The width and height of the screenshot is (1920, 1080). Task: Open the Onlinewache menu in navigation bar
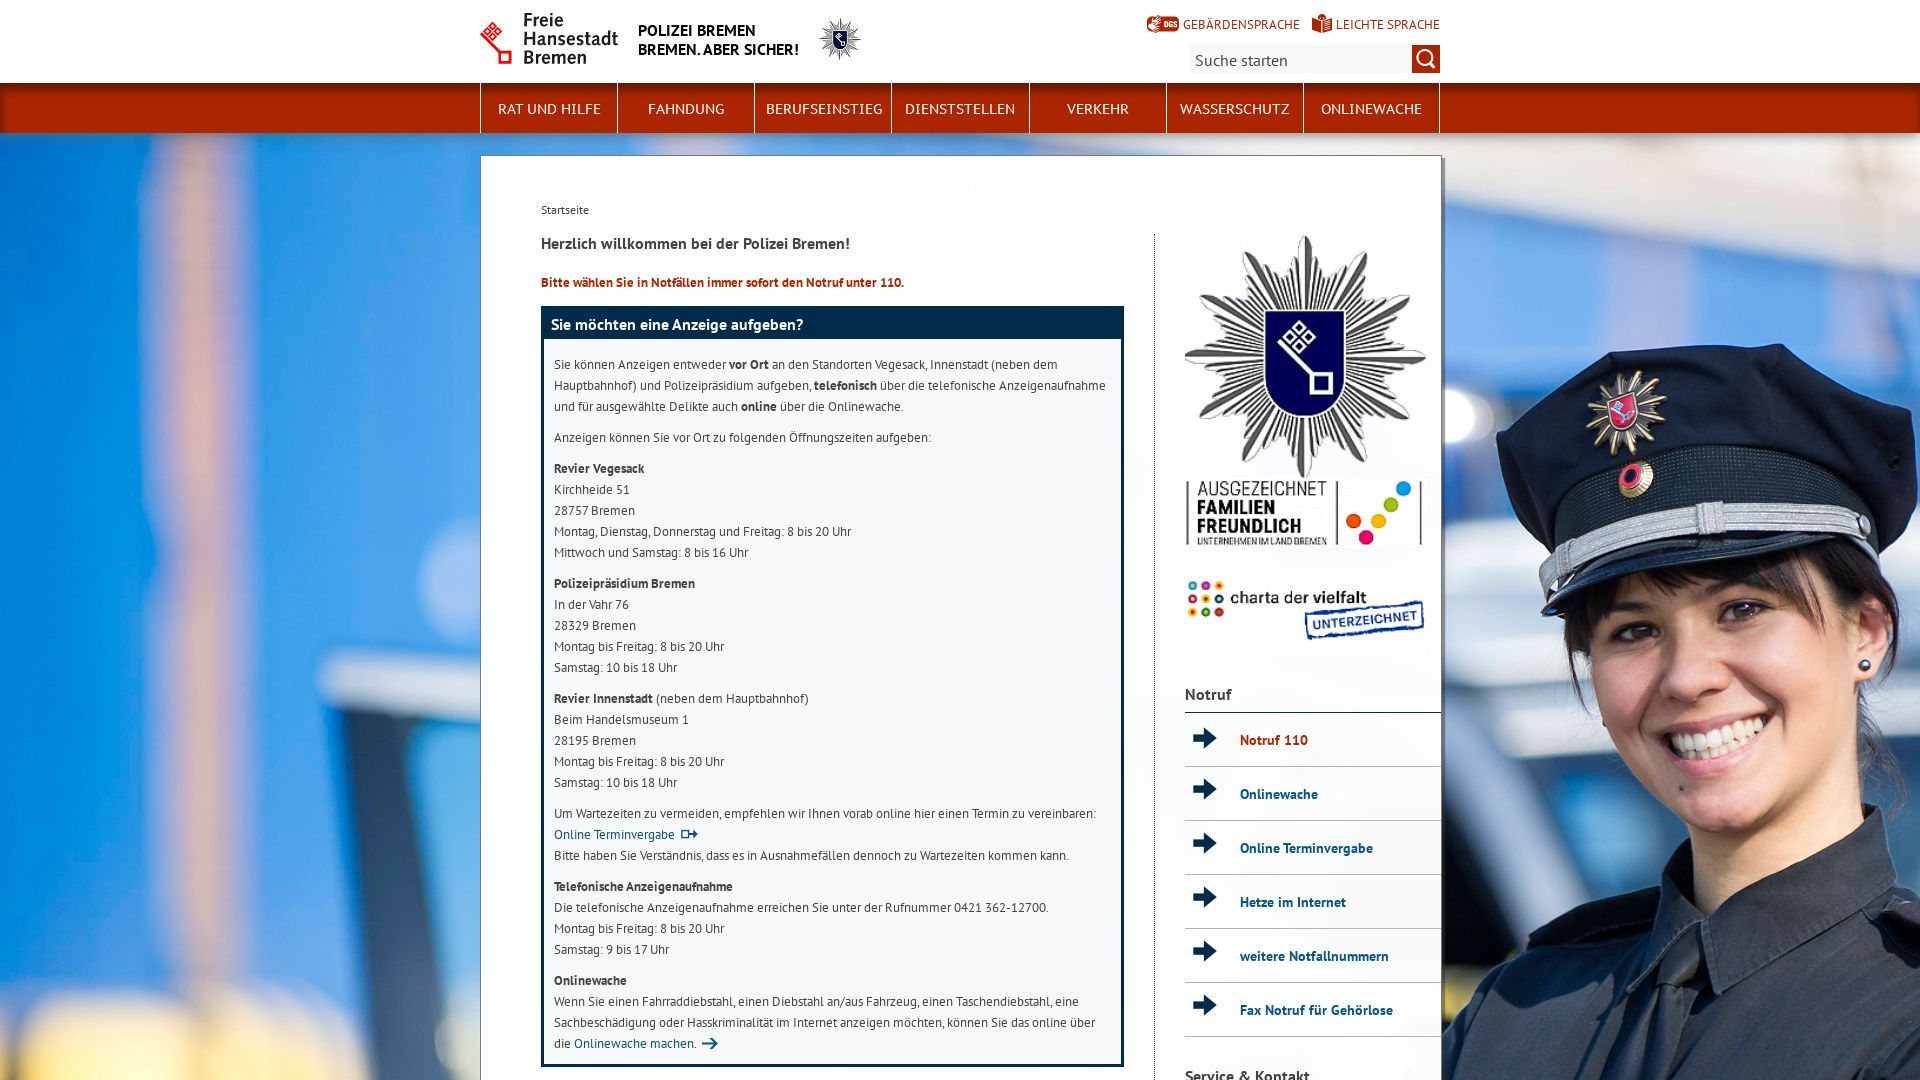tap(1371, 108)
